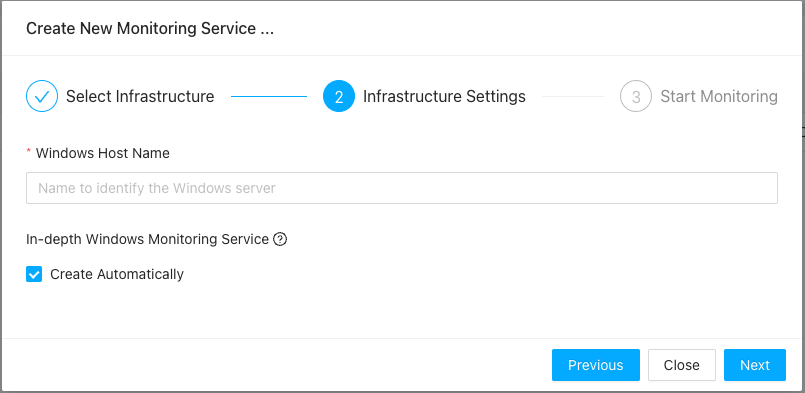
Task: Click the step 3 number circle
Action: click(x=636, y=96)
